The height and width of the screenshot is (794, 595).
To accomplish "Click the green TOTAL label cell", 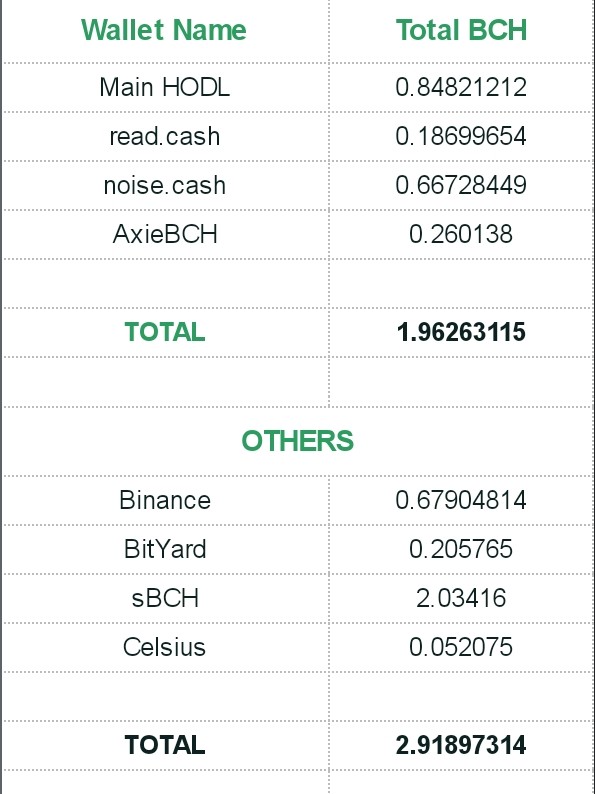I will pyautogui.click(x=165, y=332).
